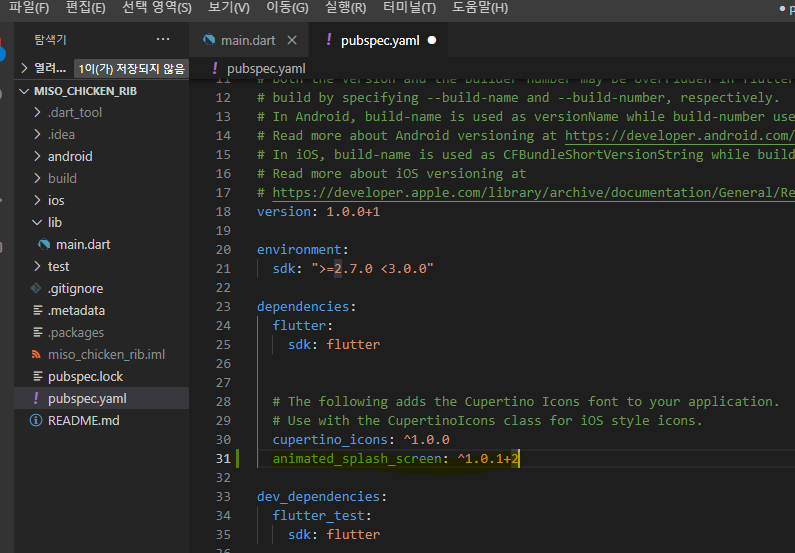Open the Go menu (이동)
This screenshot has height=553, width=795.
[287, 8]
